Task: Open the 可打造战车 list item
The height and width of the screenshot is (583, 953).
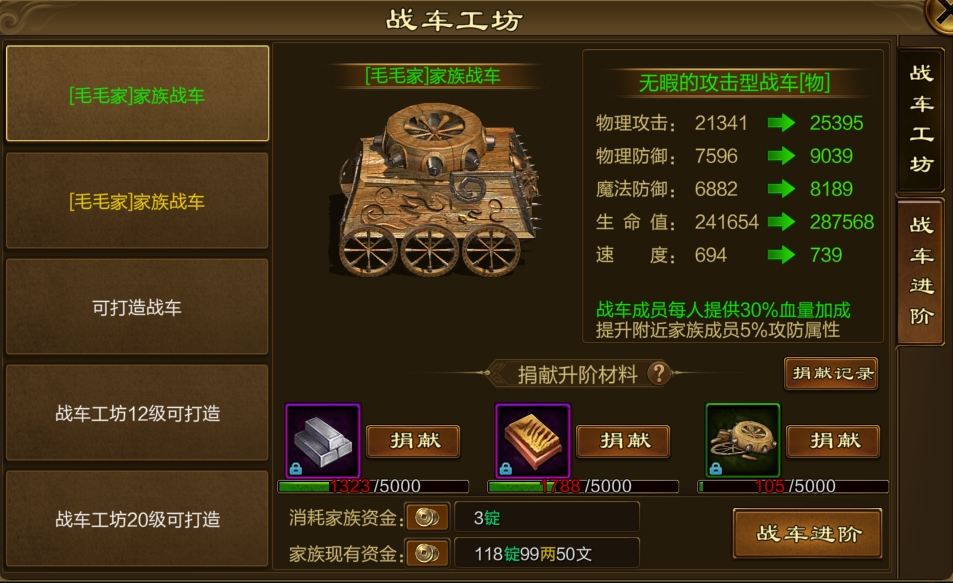Action: coord(137,307)
